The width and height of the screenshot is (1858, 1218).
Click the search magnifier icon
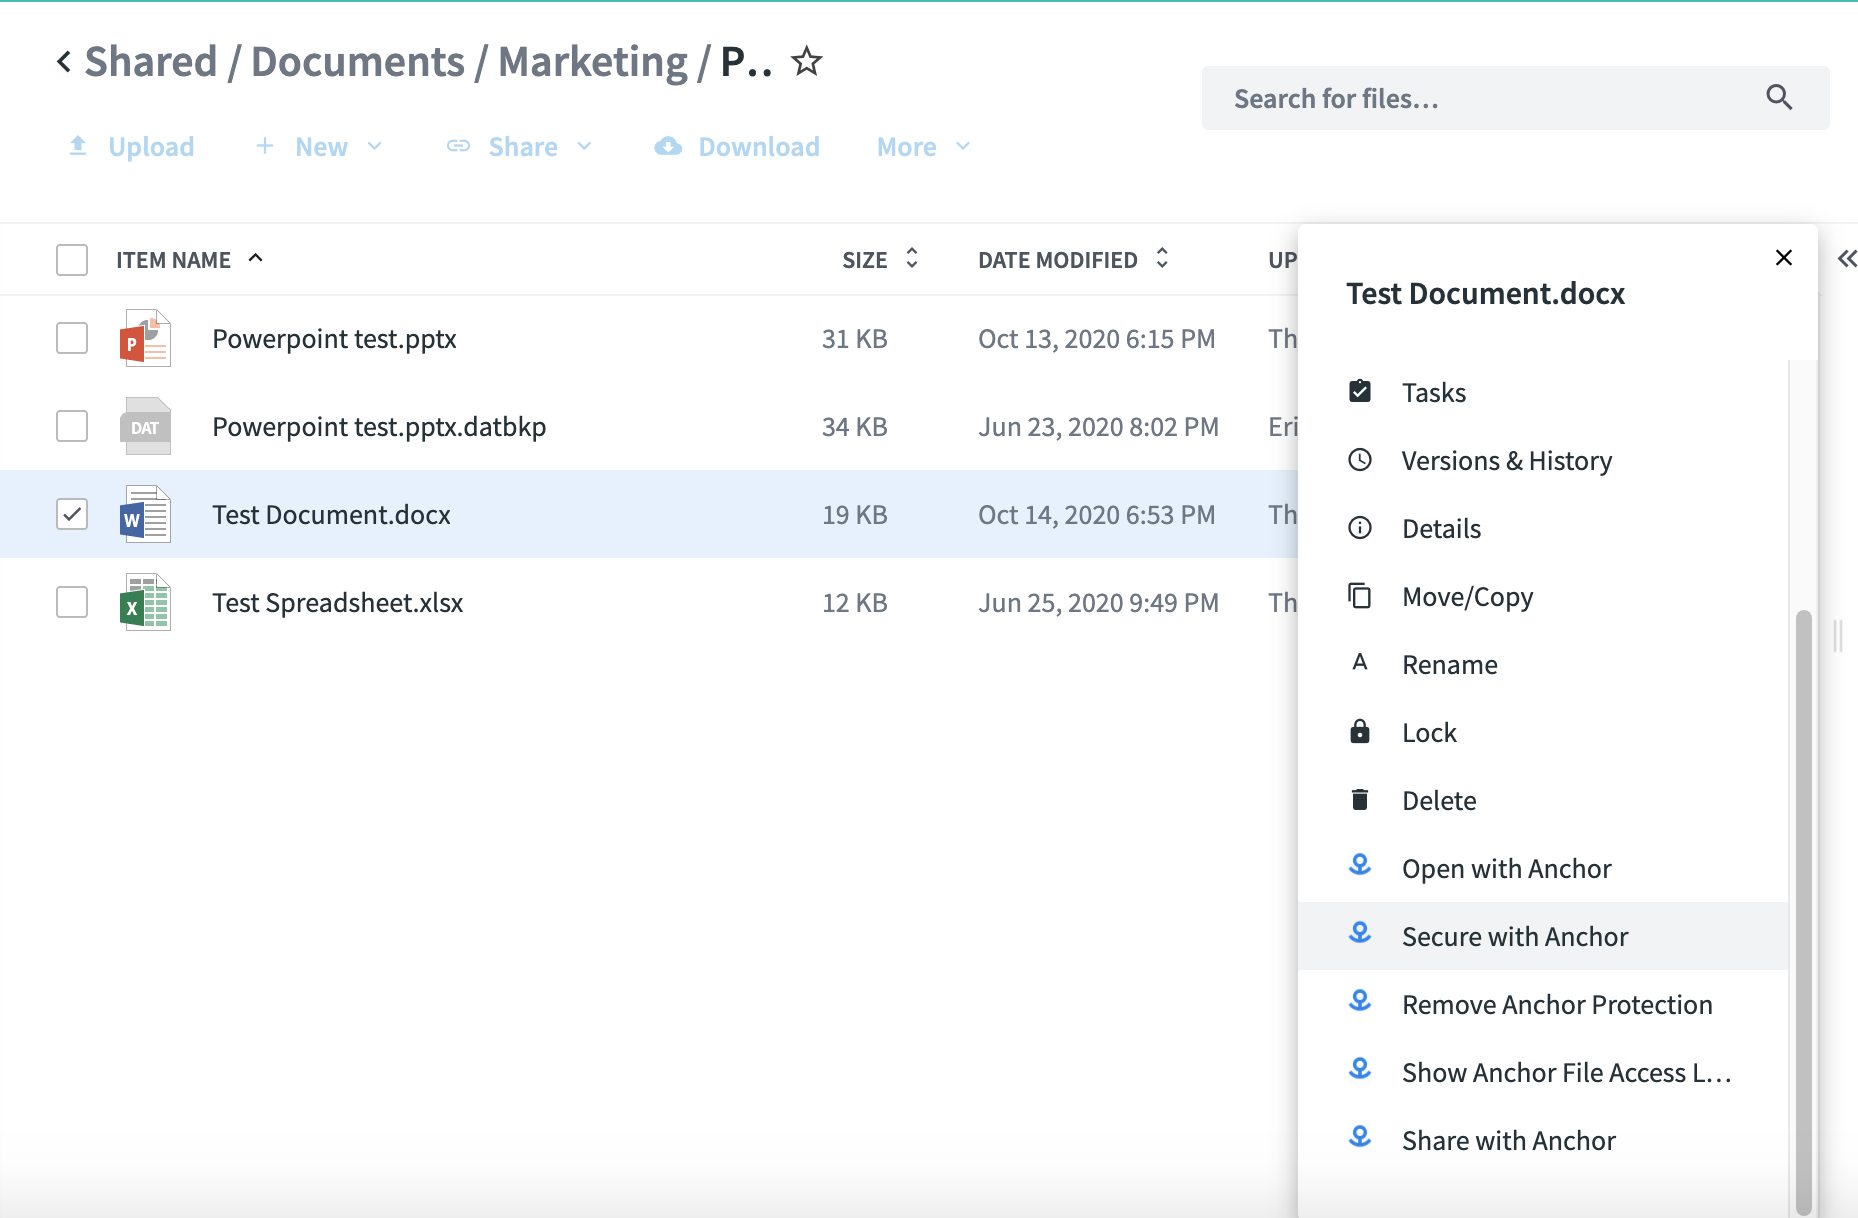coord(1778,98)
